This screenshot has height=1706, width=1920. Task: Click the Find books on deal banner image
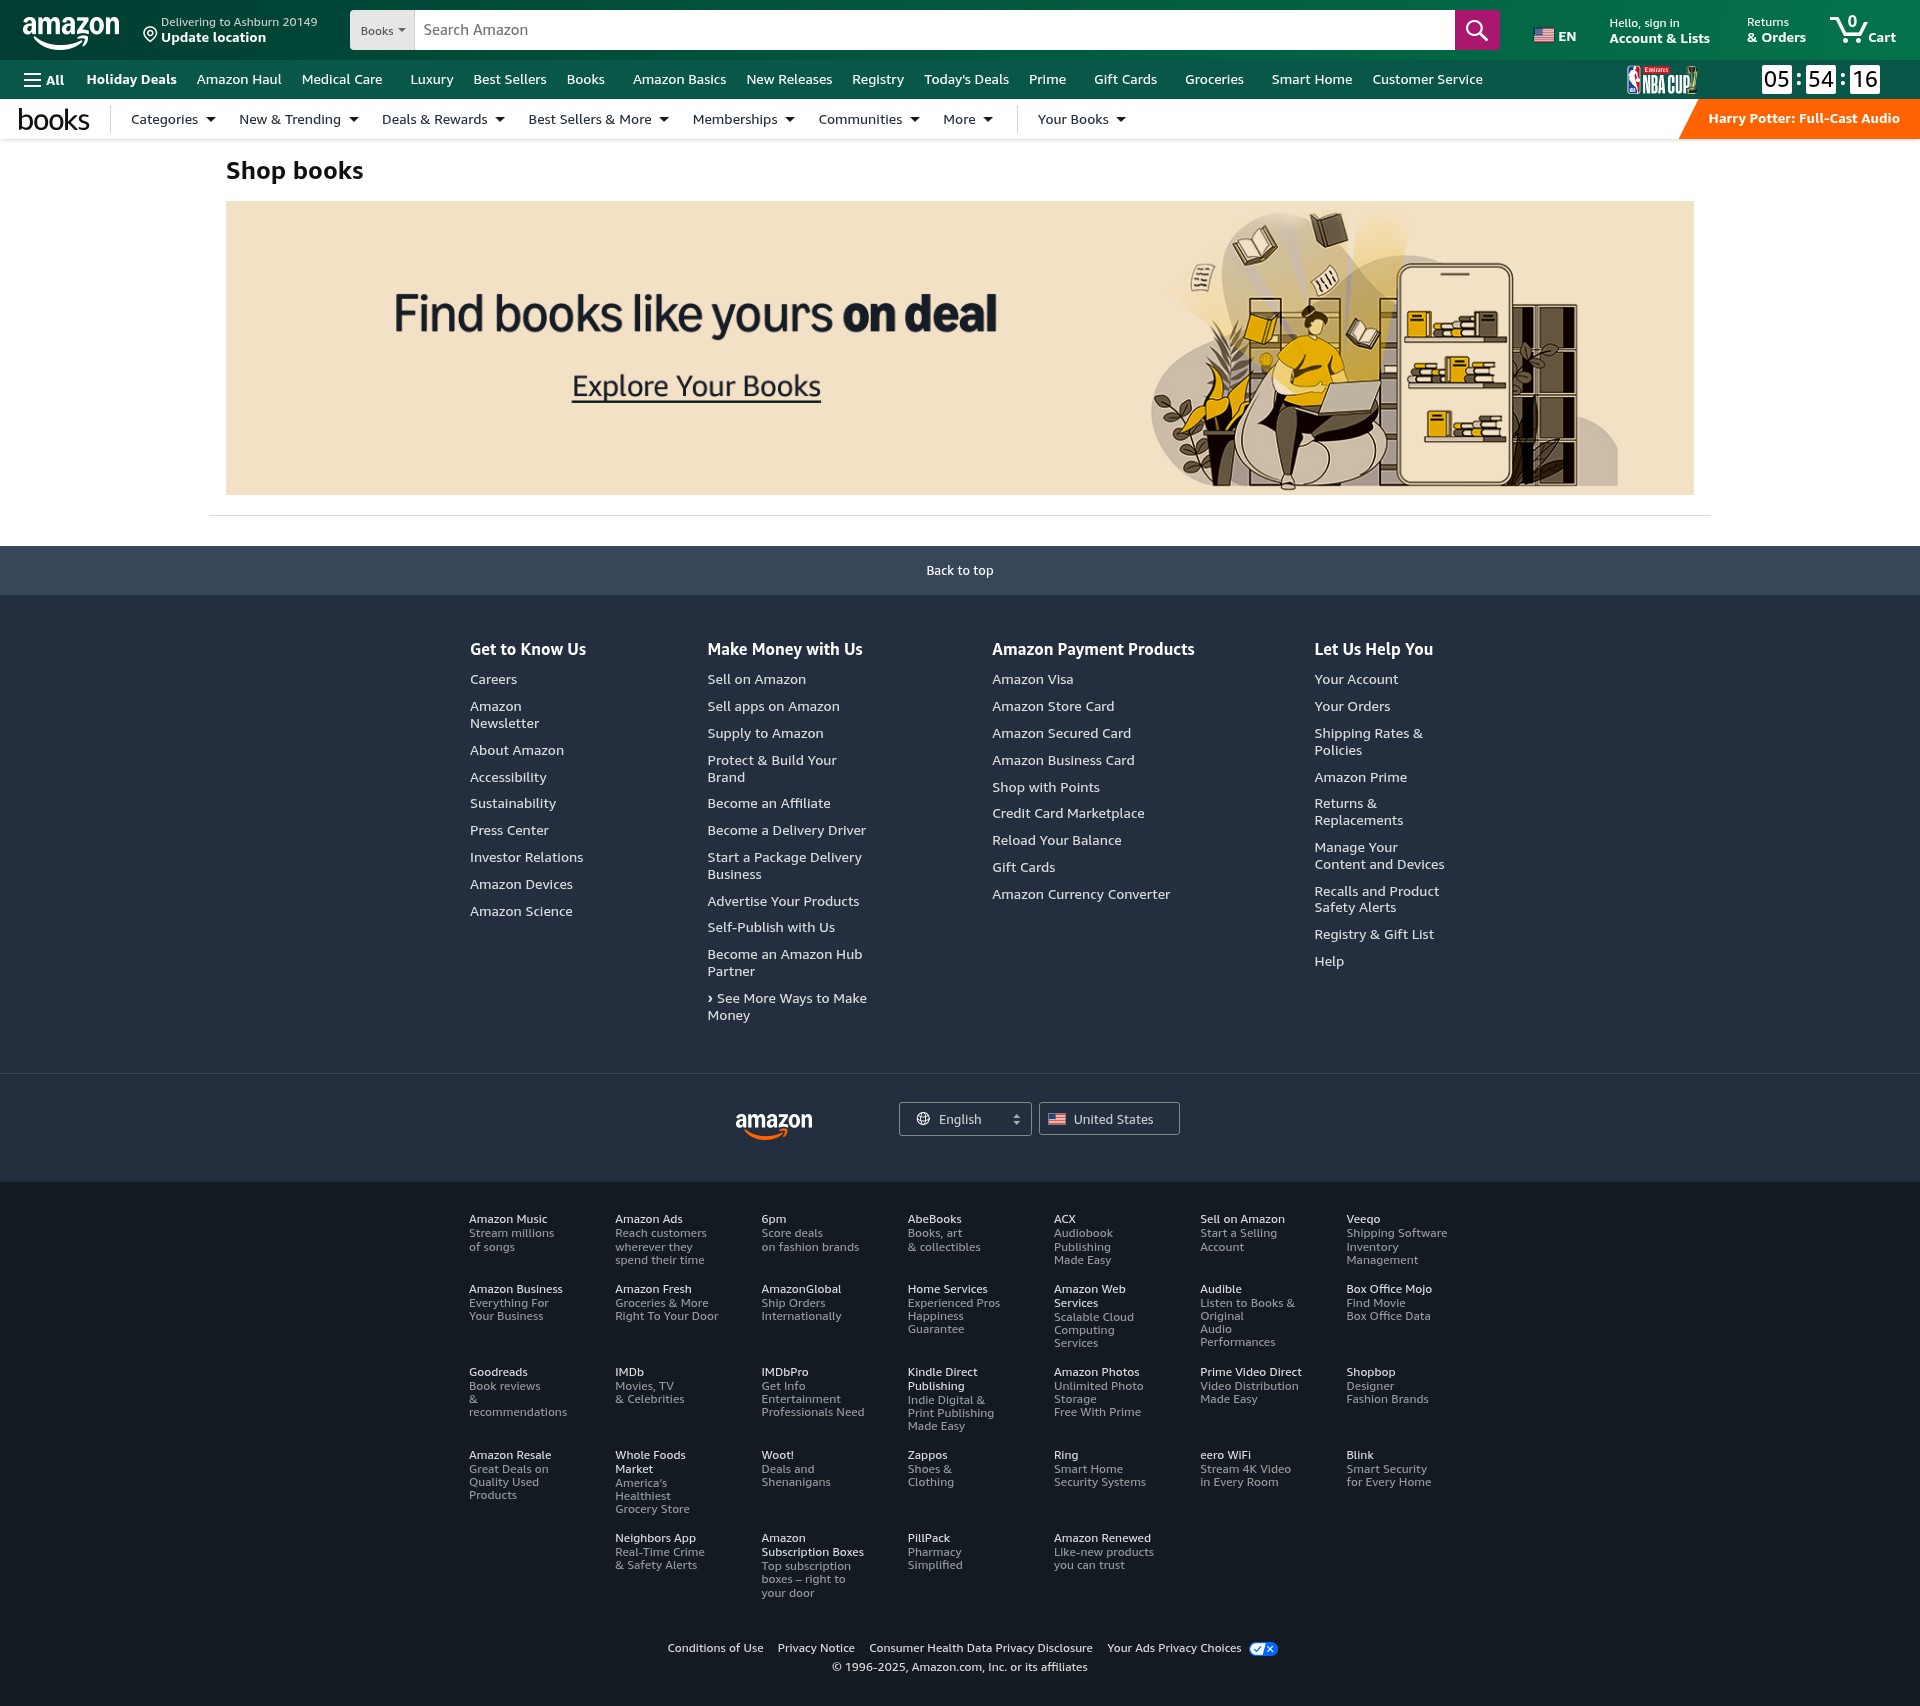click(x=960, y=348)
